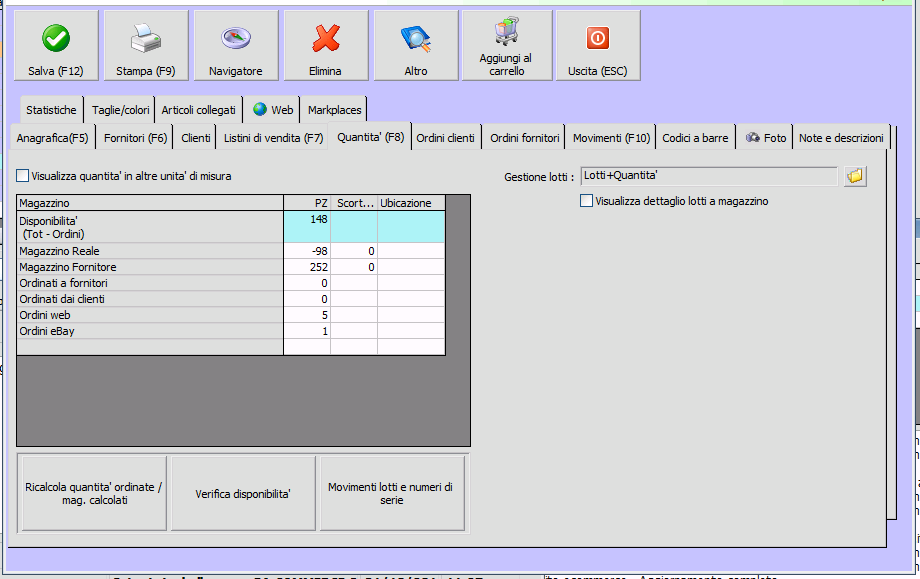Open the Web tab with globe icon
This screenshot has height=579, width=920.
(273, 110)
